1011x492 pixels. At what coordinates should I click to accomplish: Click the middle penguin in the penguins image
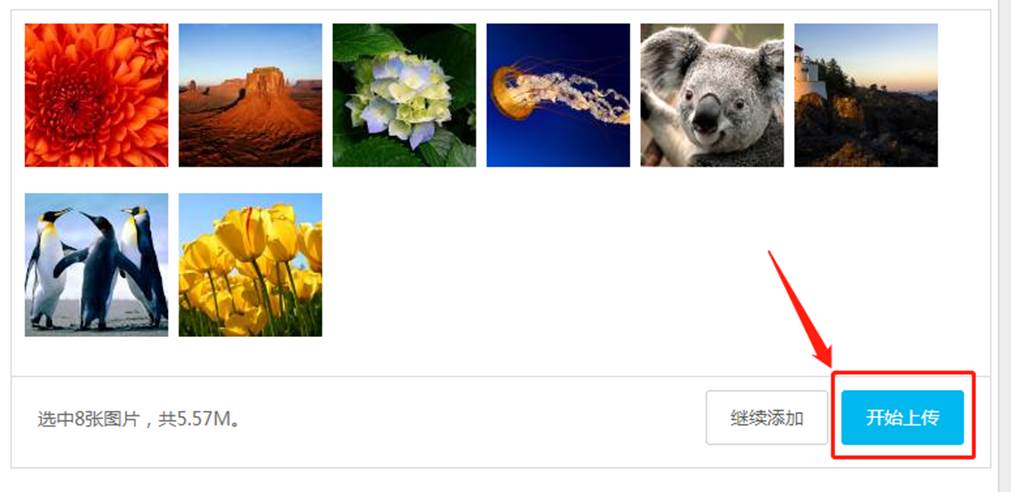[x=98, y=271]
